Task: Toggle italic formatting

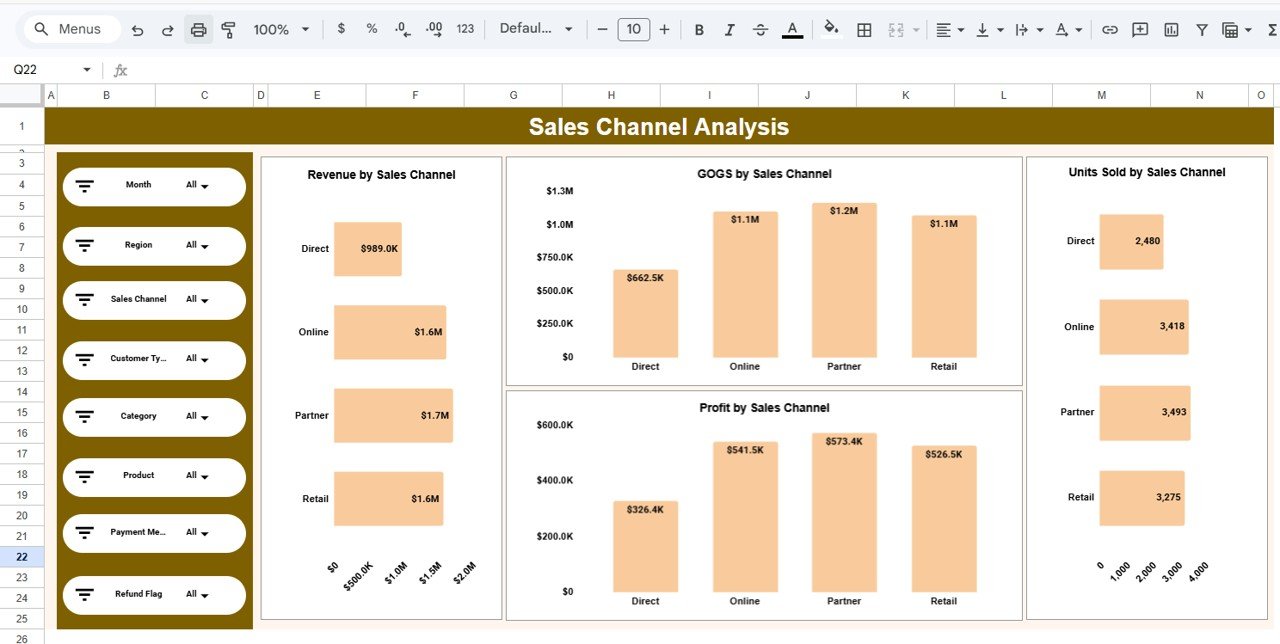Action: (729, 29)
